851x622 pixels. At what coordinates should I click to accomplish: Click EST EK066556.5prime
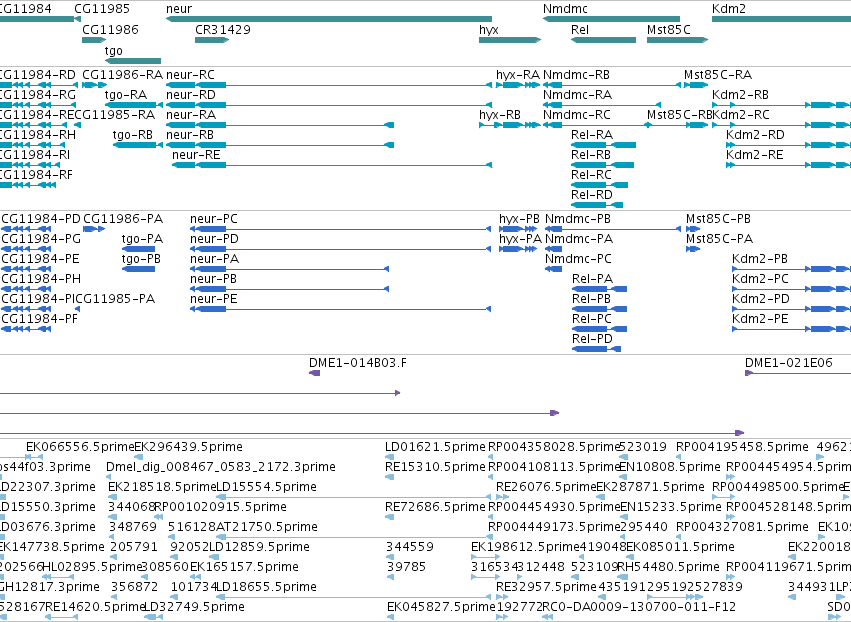(x=80, y=447)
